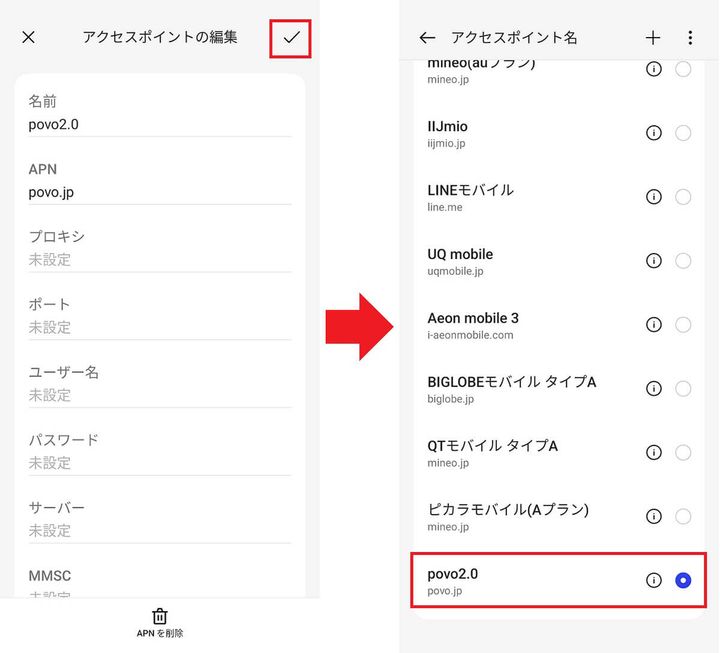Viewport: 720px width, 653px height.
Task: Select the mineo(au plan) radio button
Action: click(683, 69)
